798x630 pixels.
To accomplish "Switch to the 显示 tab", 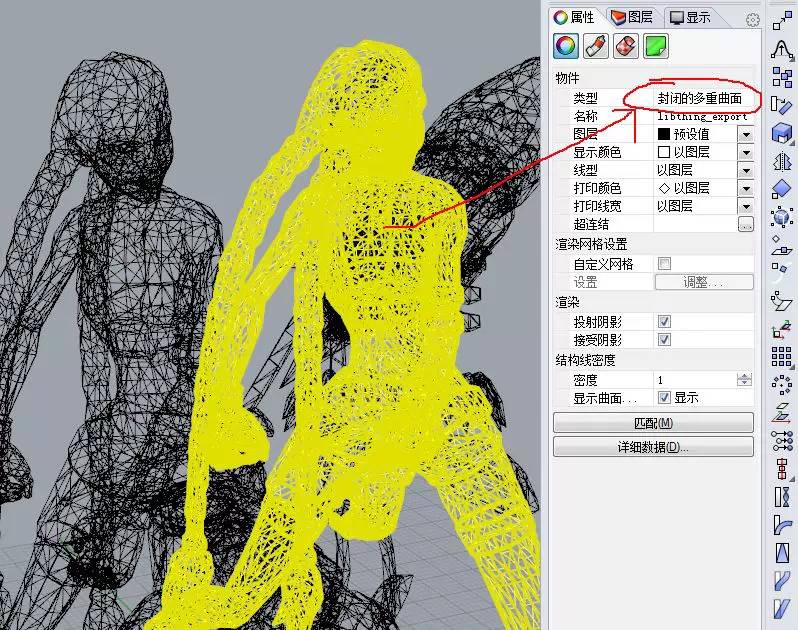I will click(690, 17).
